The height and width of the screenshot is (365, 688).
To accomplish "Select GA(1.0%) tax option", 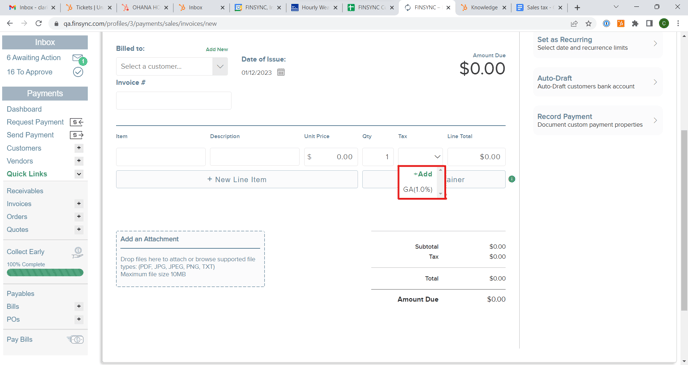I will coord(418,190).
